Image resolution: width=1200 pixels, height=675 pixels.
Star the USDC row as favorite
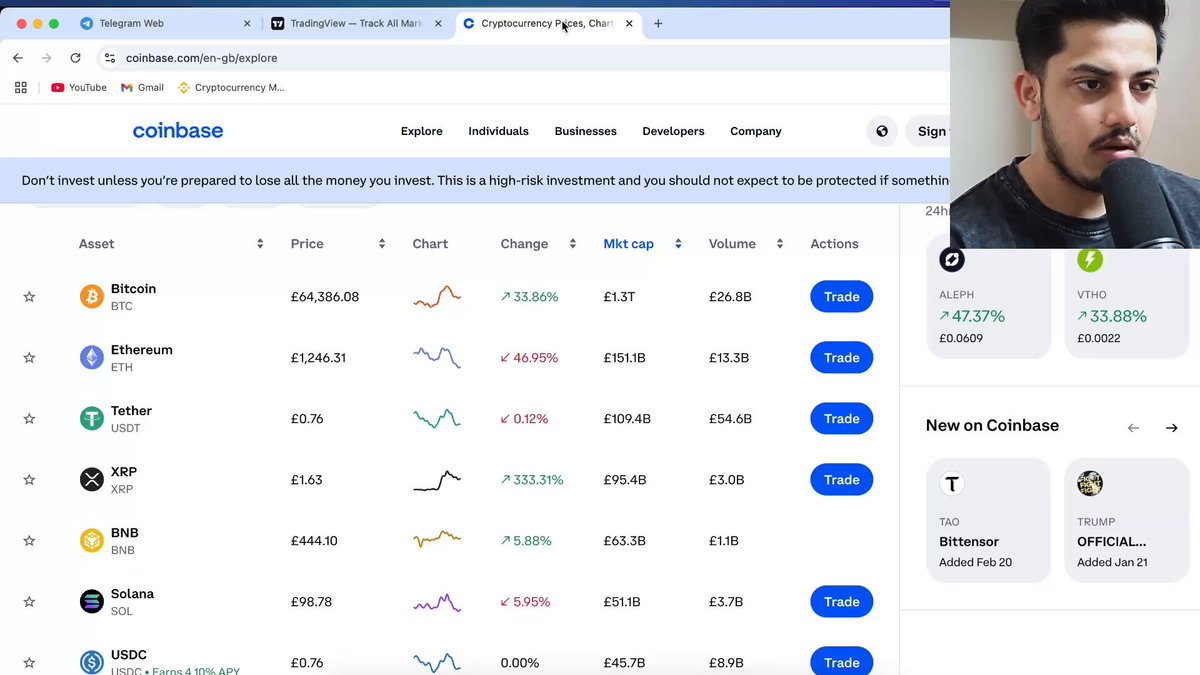29,663
